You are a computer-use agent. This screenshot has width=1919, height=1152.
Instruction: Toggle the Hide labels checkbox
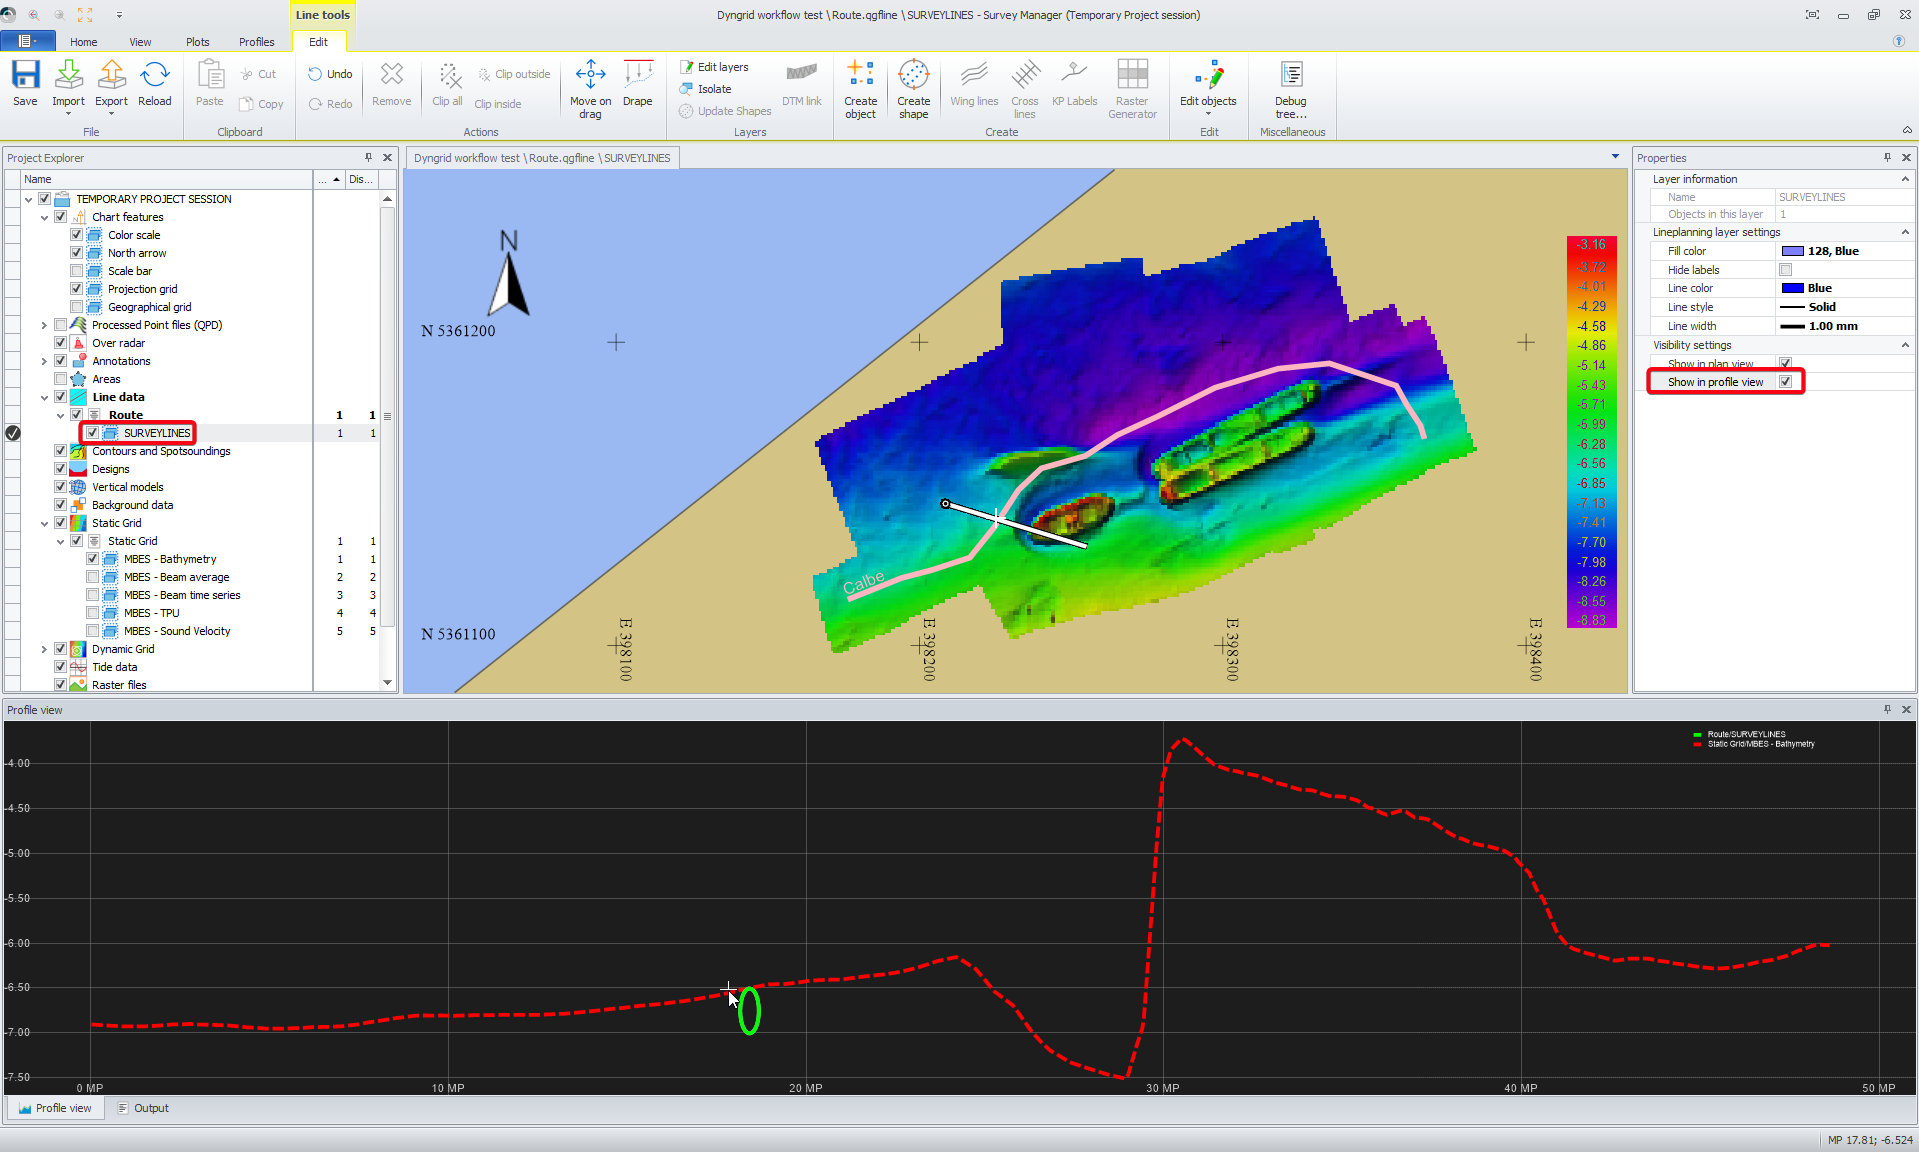[1785, 270]
